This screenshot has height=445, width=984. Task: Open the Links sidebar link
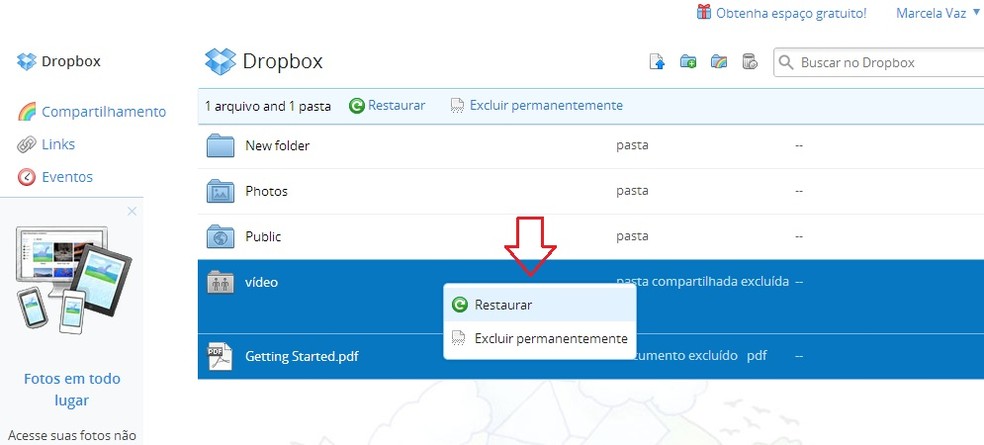[58, 144]
